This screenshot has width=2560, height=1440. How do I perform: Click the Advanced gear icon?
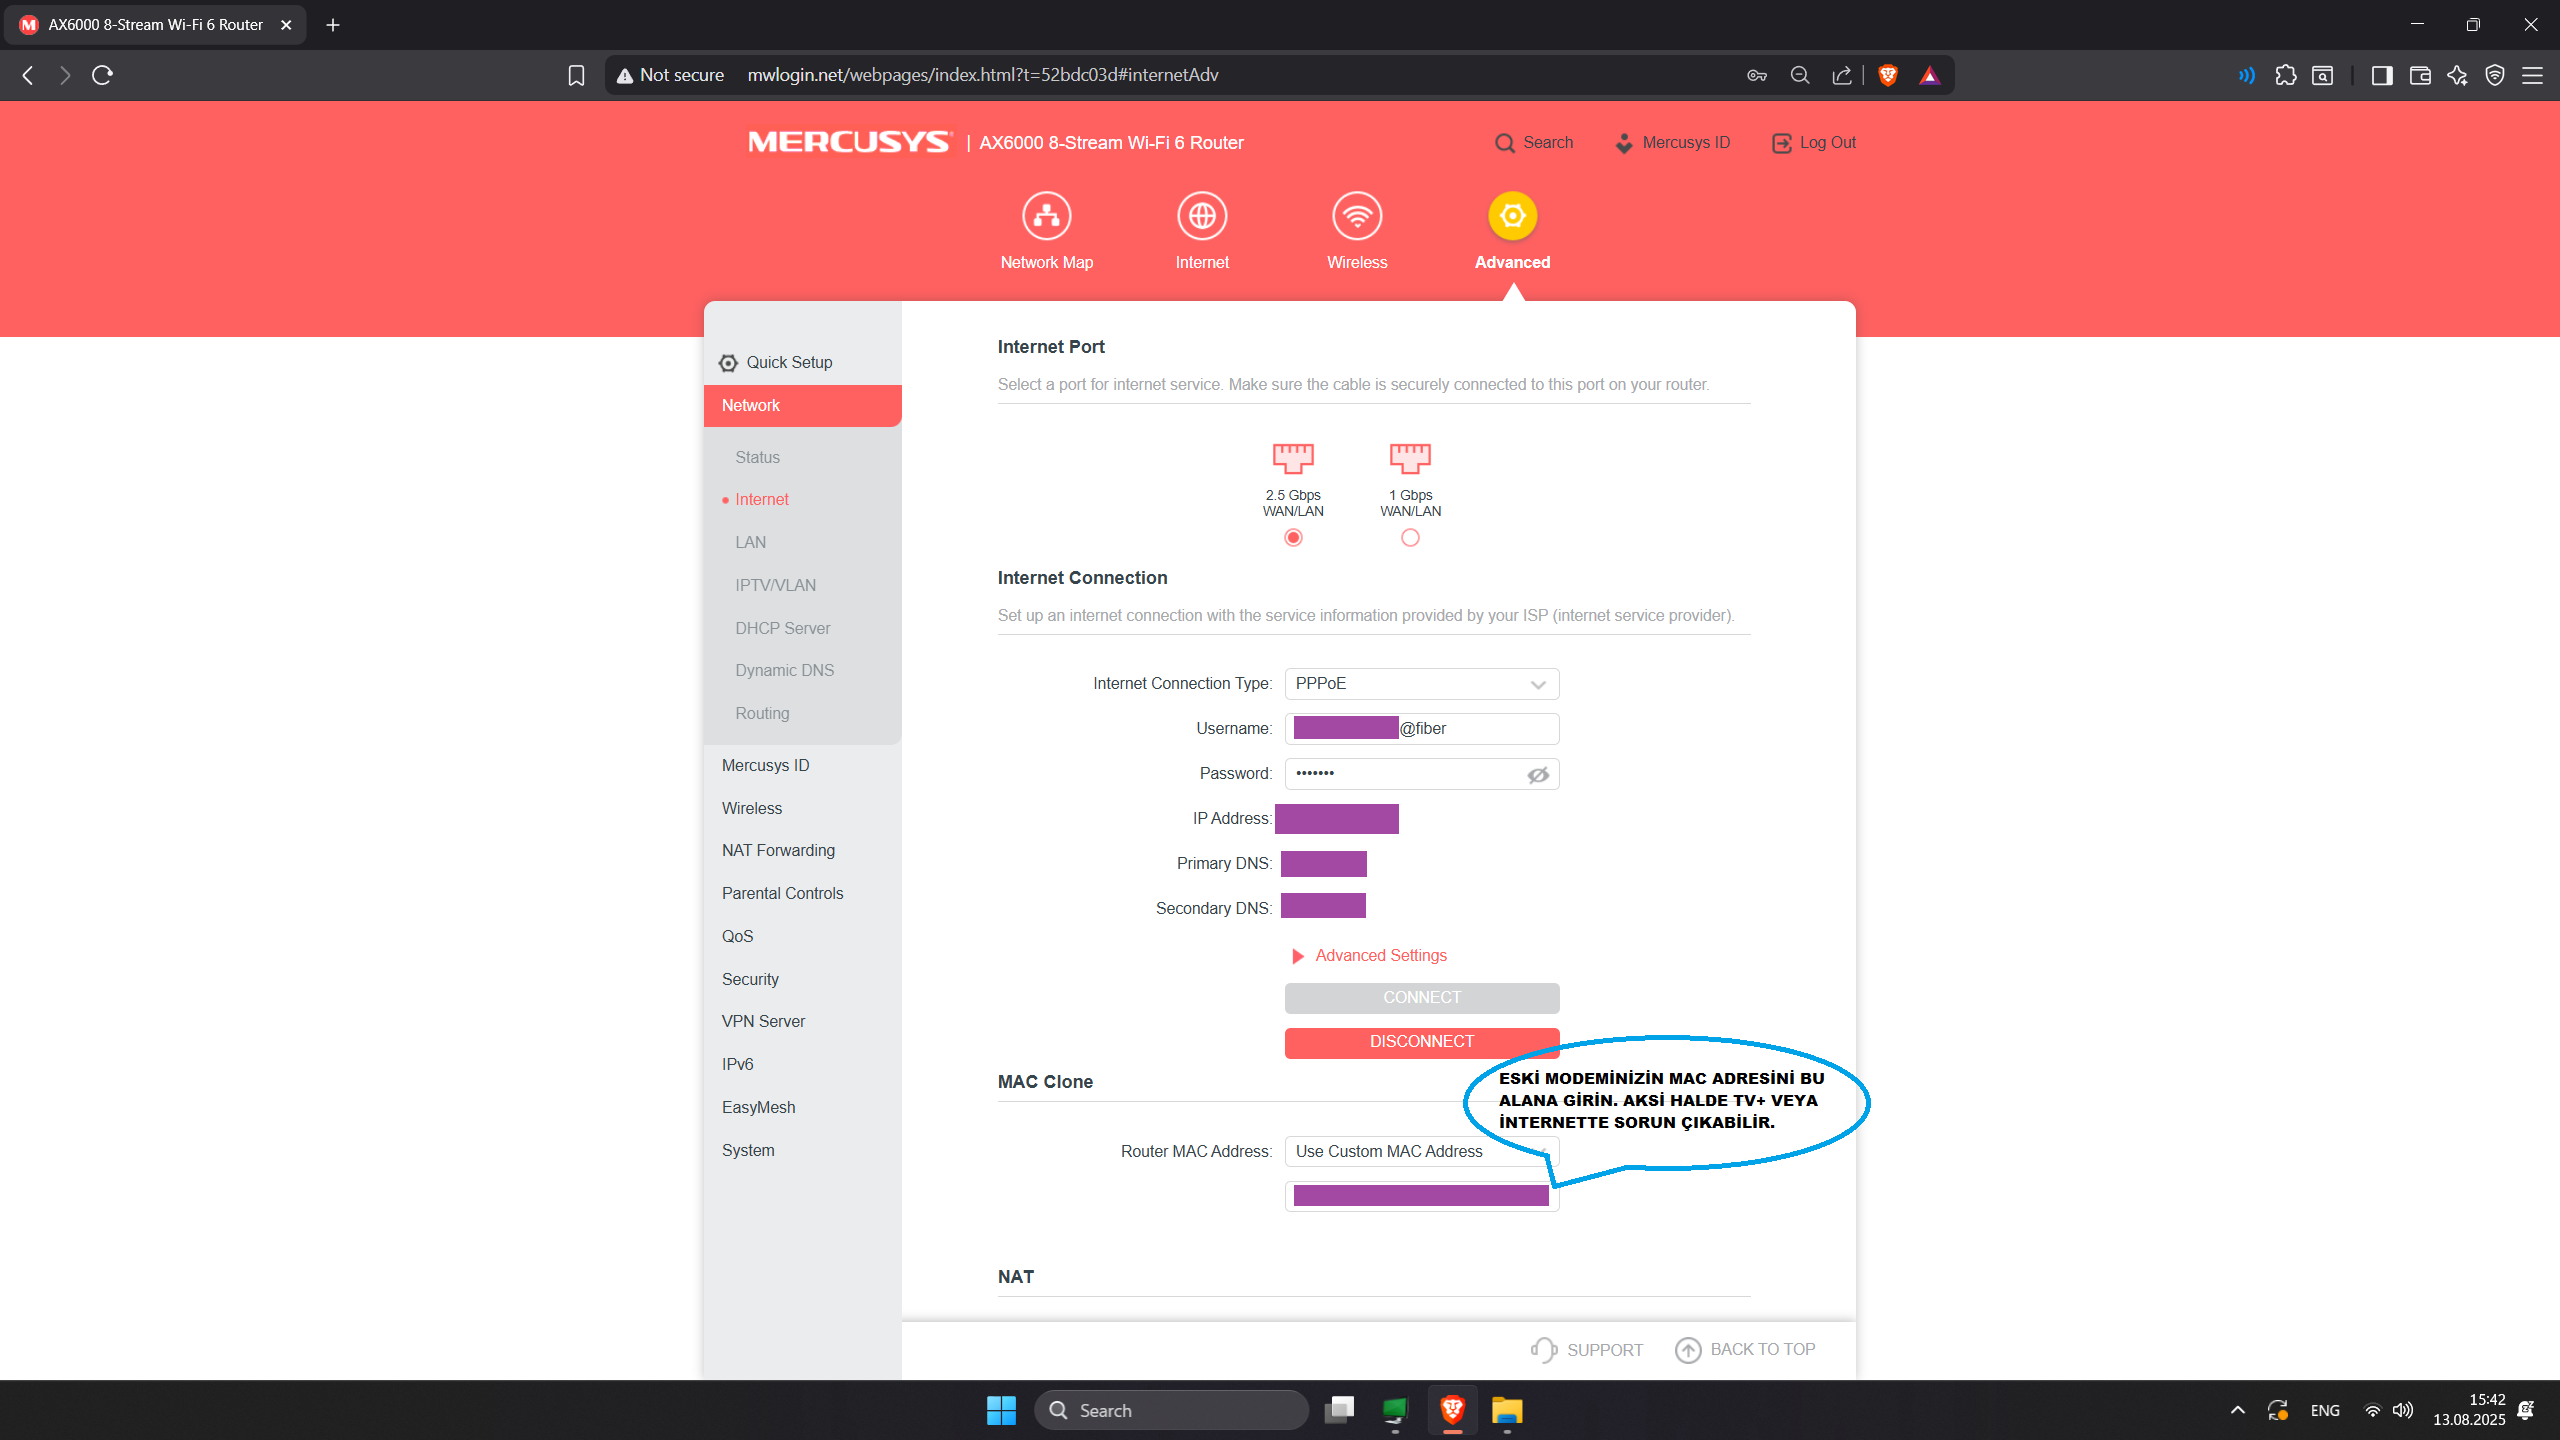[x=1512, y=216]
